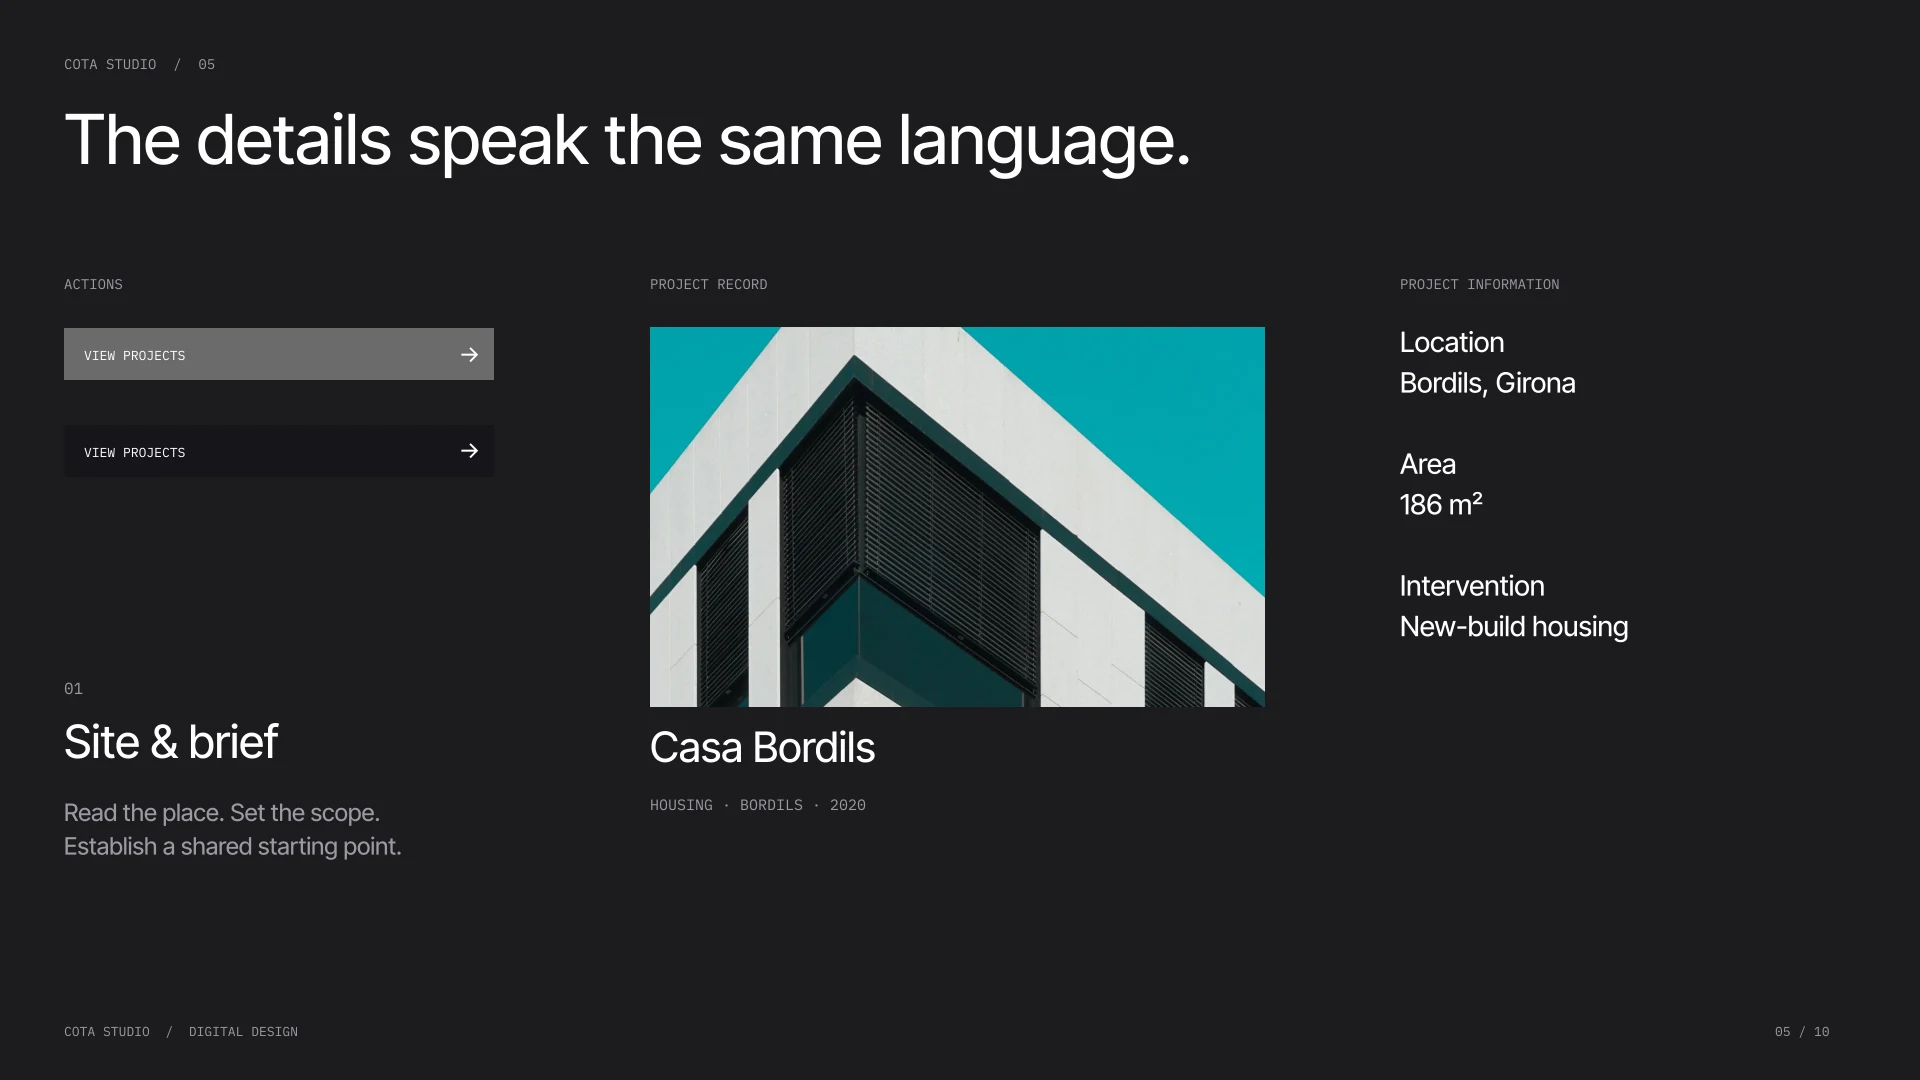Click the HOUSING · BORDILS · 2020 caption
The width and height of the screenshot is (1920, 1080).
pyautogui.click(x=758, y=805)
